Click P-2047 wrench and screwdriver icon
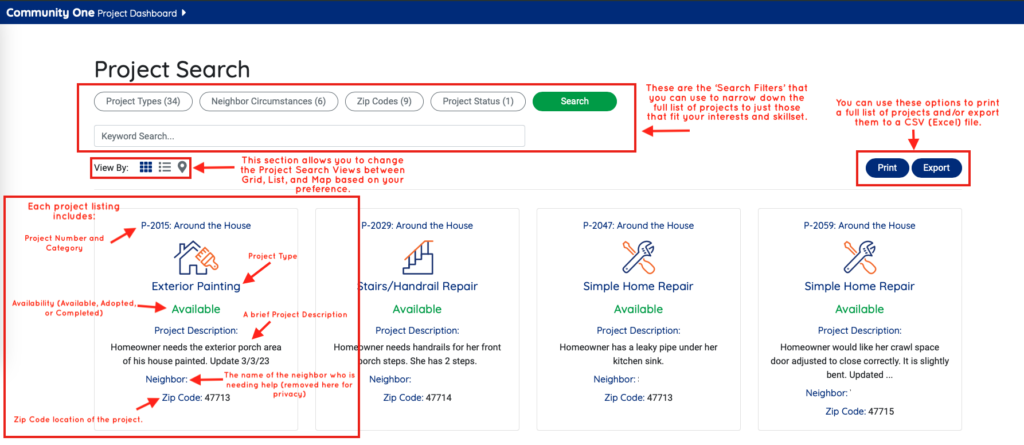Screen dimensions: 1024x445 click(x=638, y=257)
